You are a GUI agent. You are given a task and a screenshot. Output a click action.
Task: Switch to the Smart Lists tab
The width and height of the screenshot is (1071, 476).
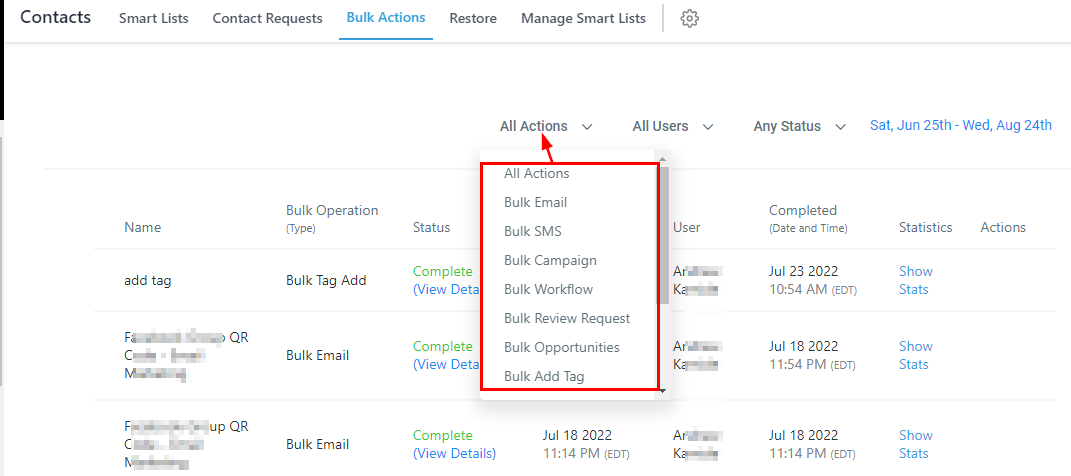(153, 18)
